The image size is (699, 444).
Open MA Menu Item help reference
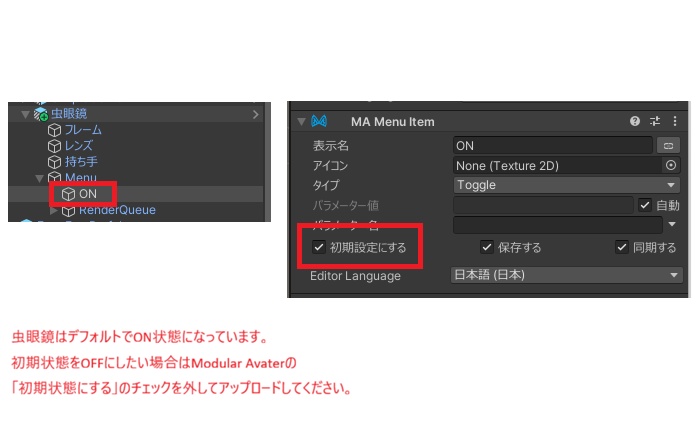point(635,121)
